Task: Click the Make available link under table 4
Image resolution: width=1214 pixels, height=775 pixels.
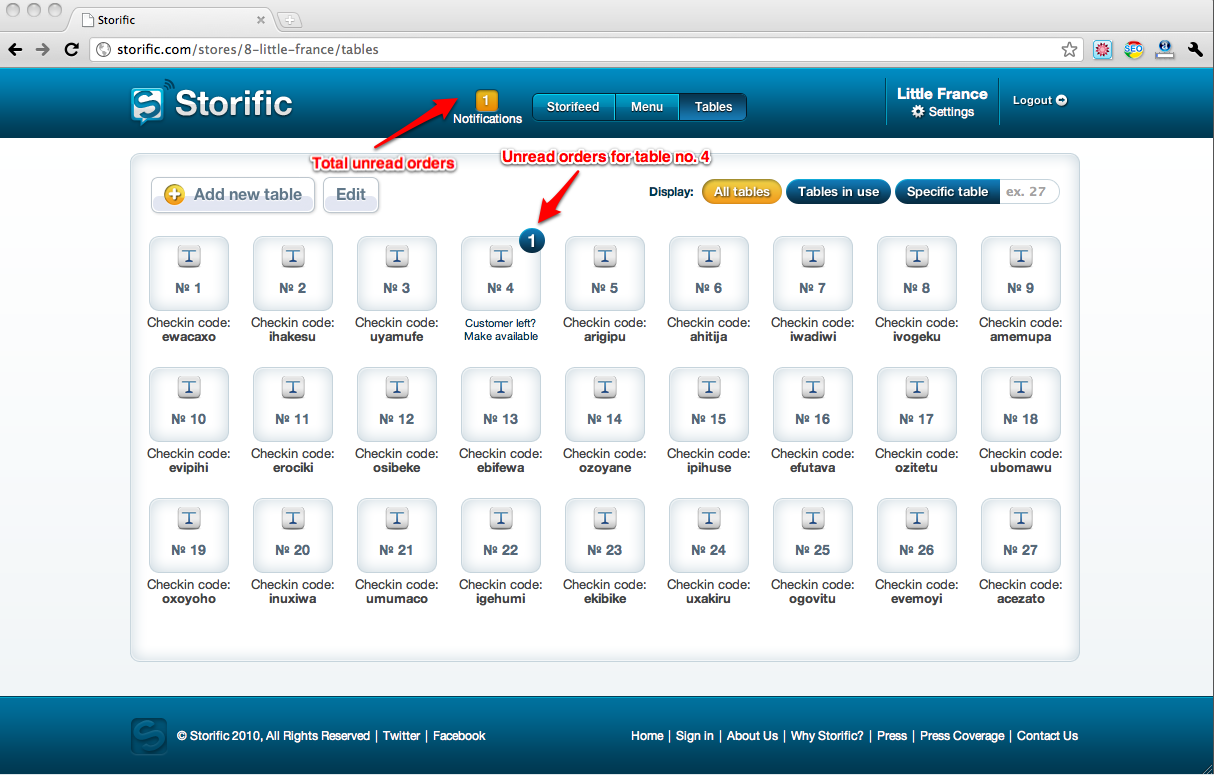Action: [x=501, y=337]
